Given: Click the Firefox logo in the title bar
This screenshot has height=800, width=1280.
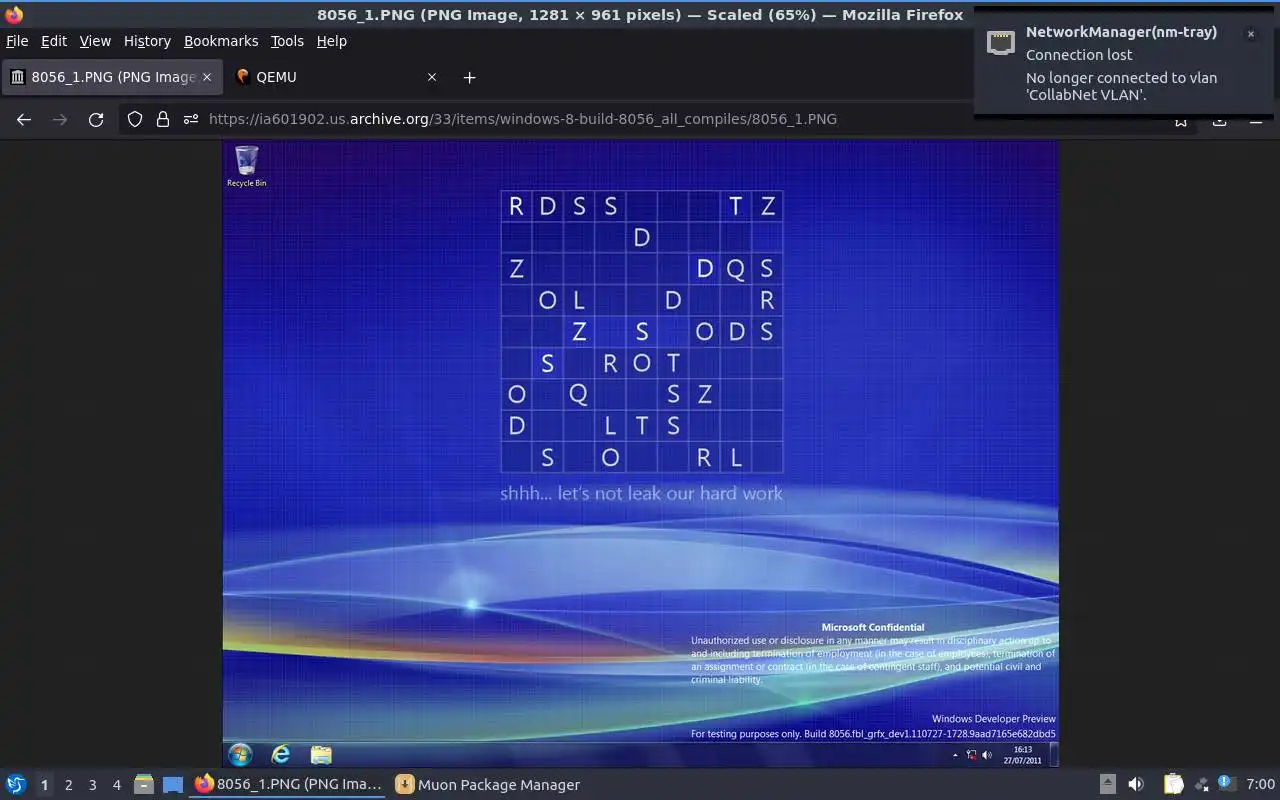Looking at the screenshot, I should tap(14, 15).
